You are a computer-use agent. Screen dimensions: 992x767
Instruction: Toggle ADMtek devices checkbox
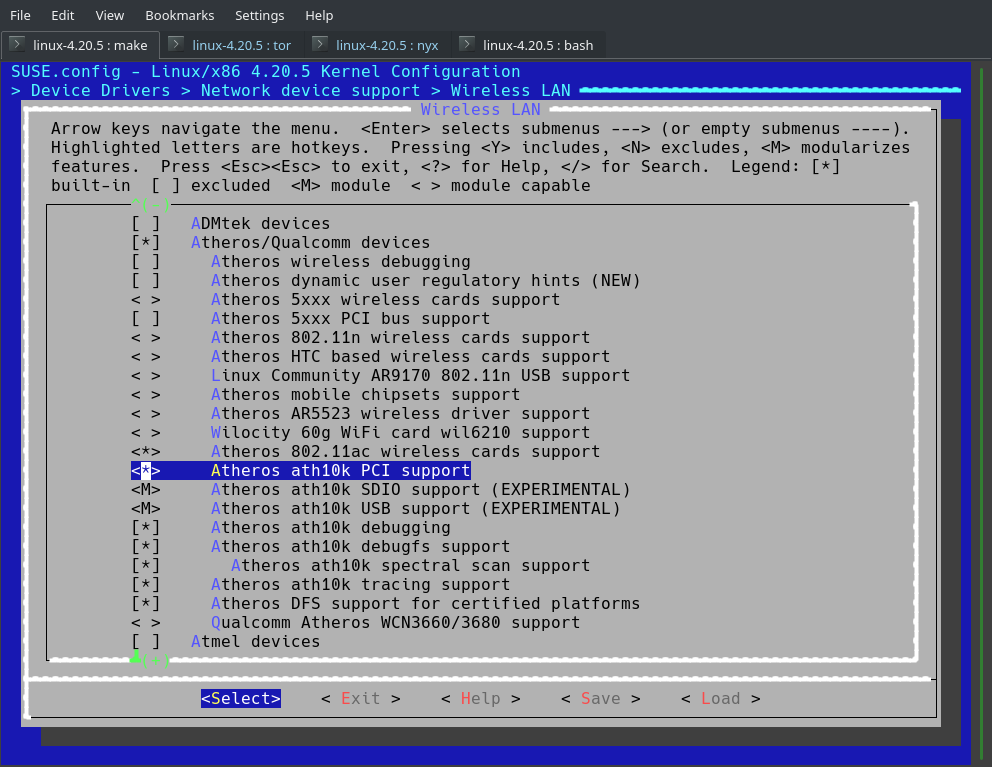tap(146, 224)
